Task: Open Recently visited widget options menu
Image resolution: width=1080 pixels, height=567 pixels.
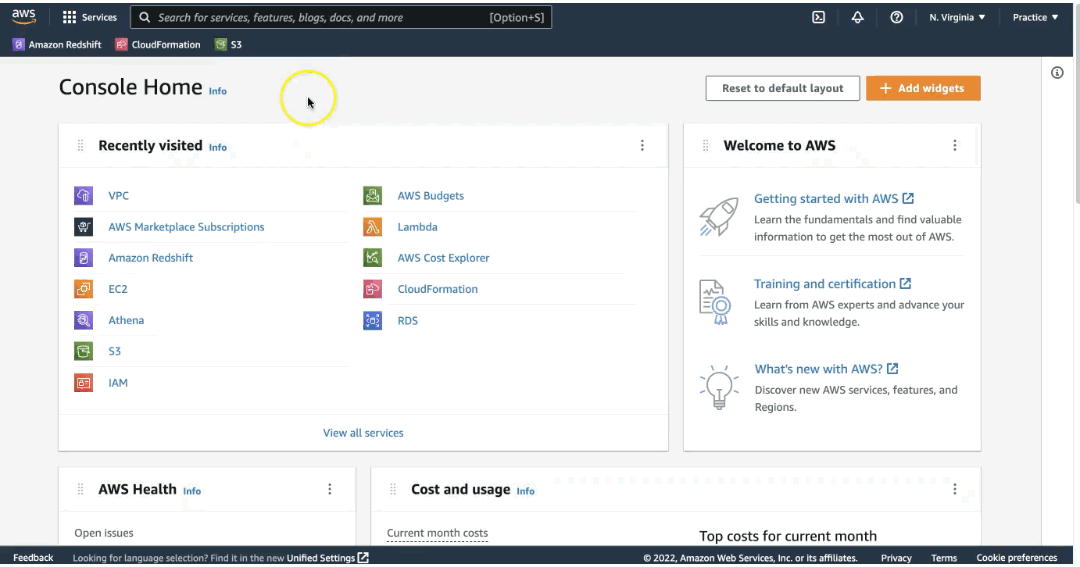Action: point(642,145)
